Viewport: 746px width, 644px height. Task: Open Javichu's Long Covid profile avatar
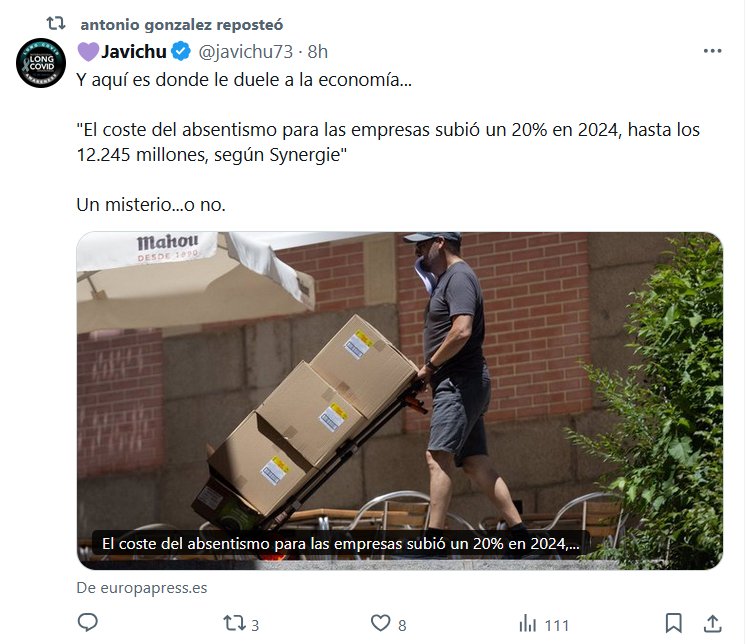point(41,63)
